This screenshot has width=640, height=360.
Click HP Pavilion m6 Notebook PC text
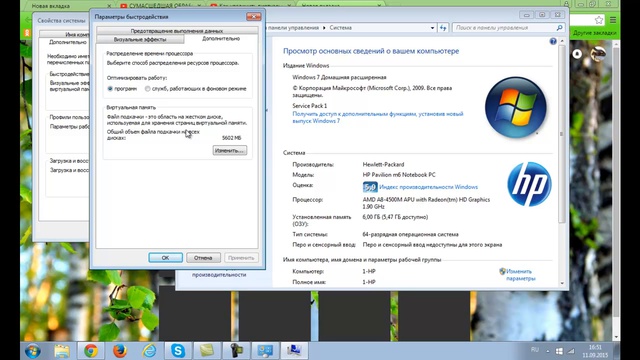point(399,175)
